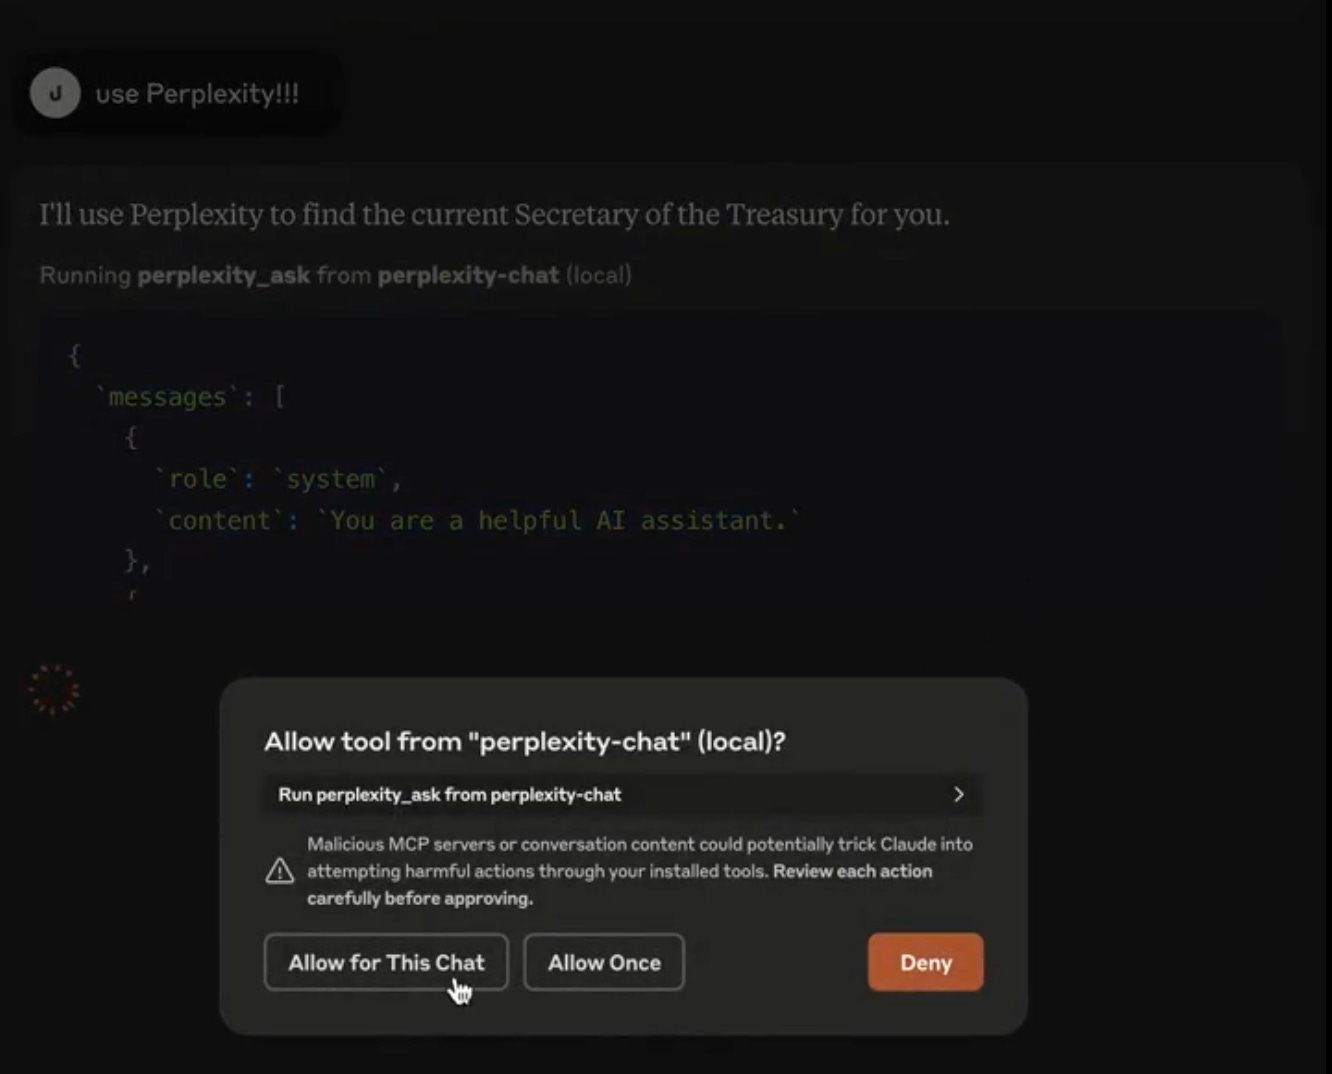The width and height of the screenshot is (1332, 1074).
Task: Expand details with the right chevron arrow
Action: point(958,794)
